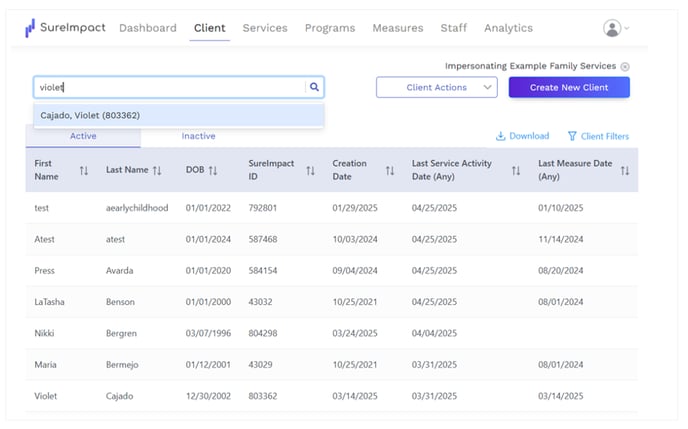Expand the Client Actions dropdown
The image size is (688, 429).
click(x=437, y=87)
